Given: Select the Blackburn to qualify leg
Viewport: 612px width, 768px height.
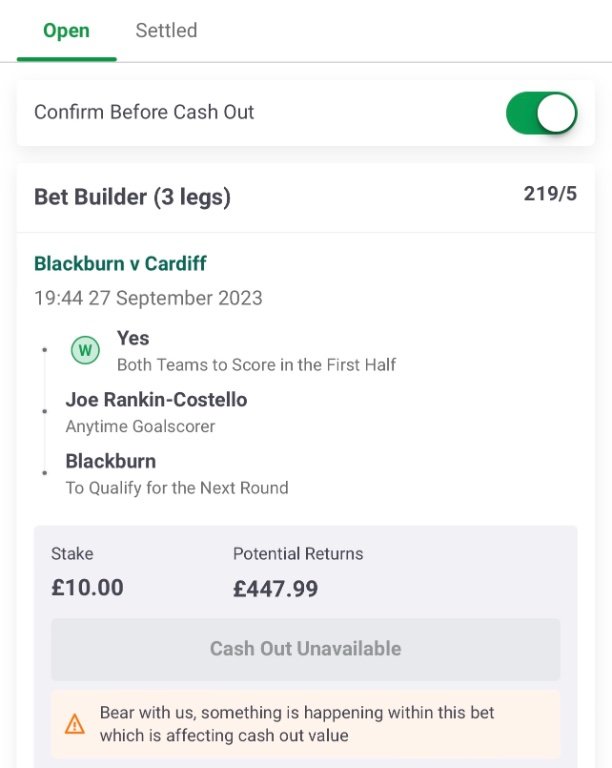Looking at the screenshot, I should pyautogui.click(x=177, y=474).
